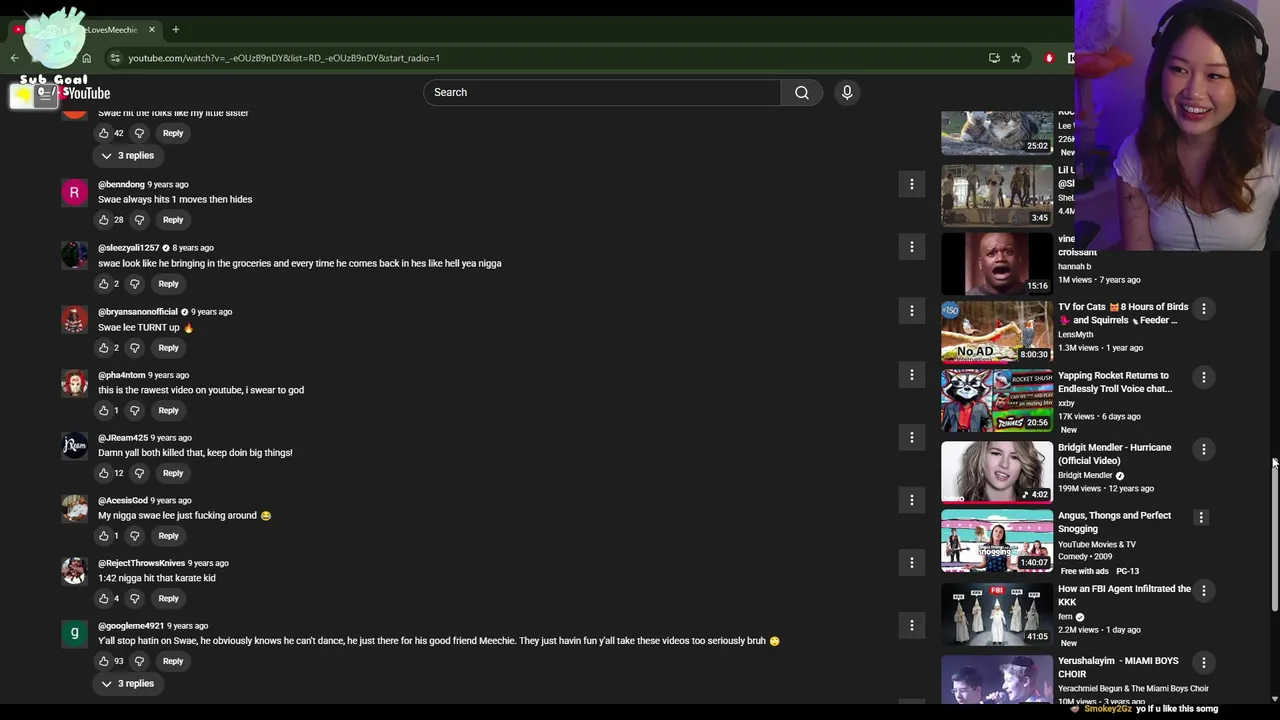Click the browser address bar URL

tap(284, 58)
